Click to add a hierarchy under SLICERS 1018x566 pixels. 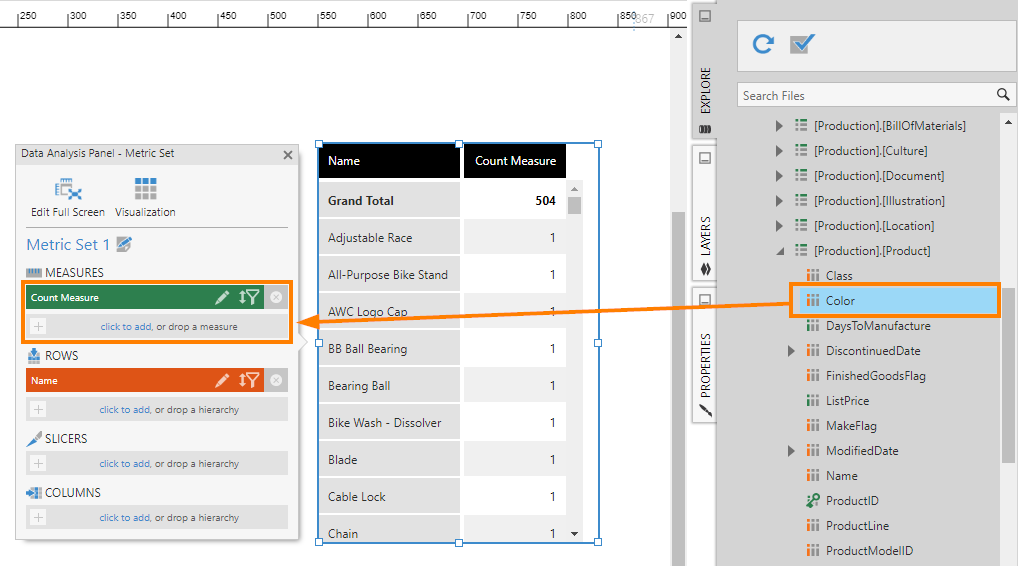tap(157, 463)
